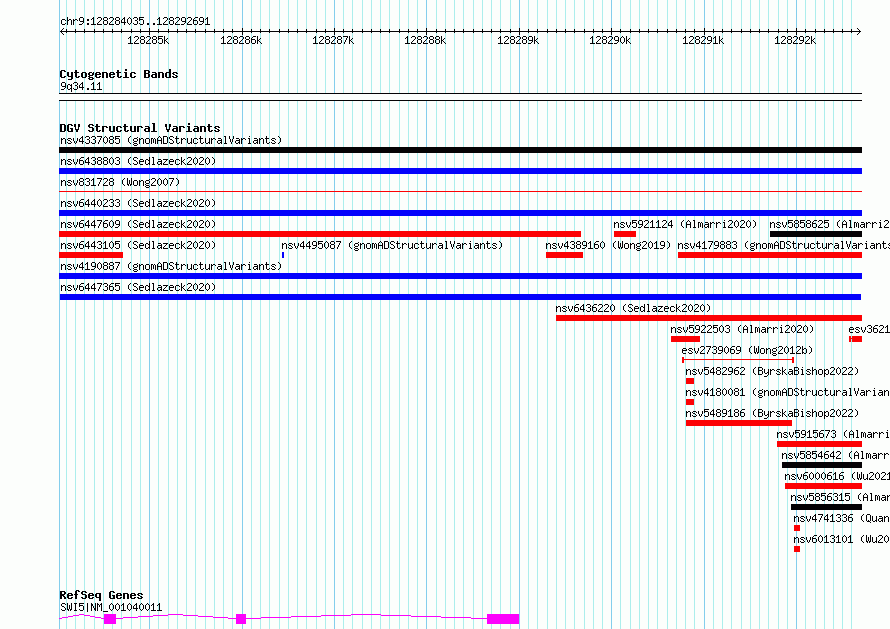Click the tiny blue nsv4495087 marker
This screenshot has height=629, width=890.
[283, 255]
